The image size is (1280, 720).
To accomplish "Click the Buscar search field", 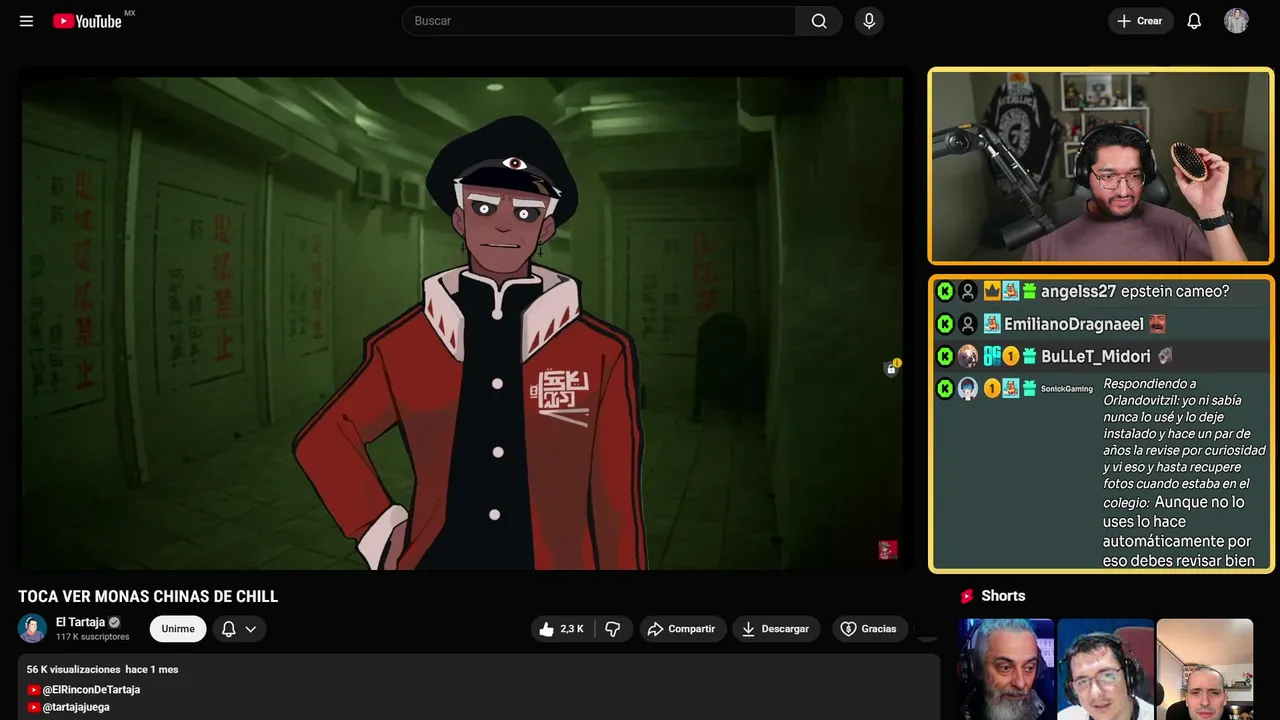I will [x=599, y=21].
